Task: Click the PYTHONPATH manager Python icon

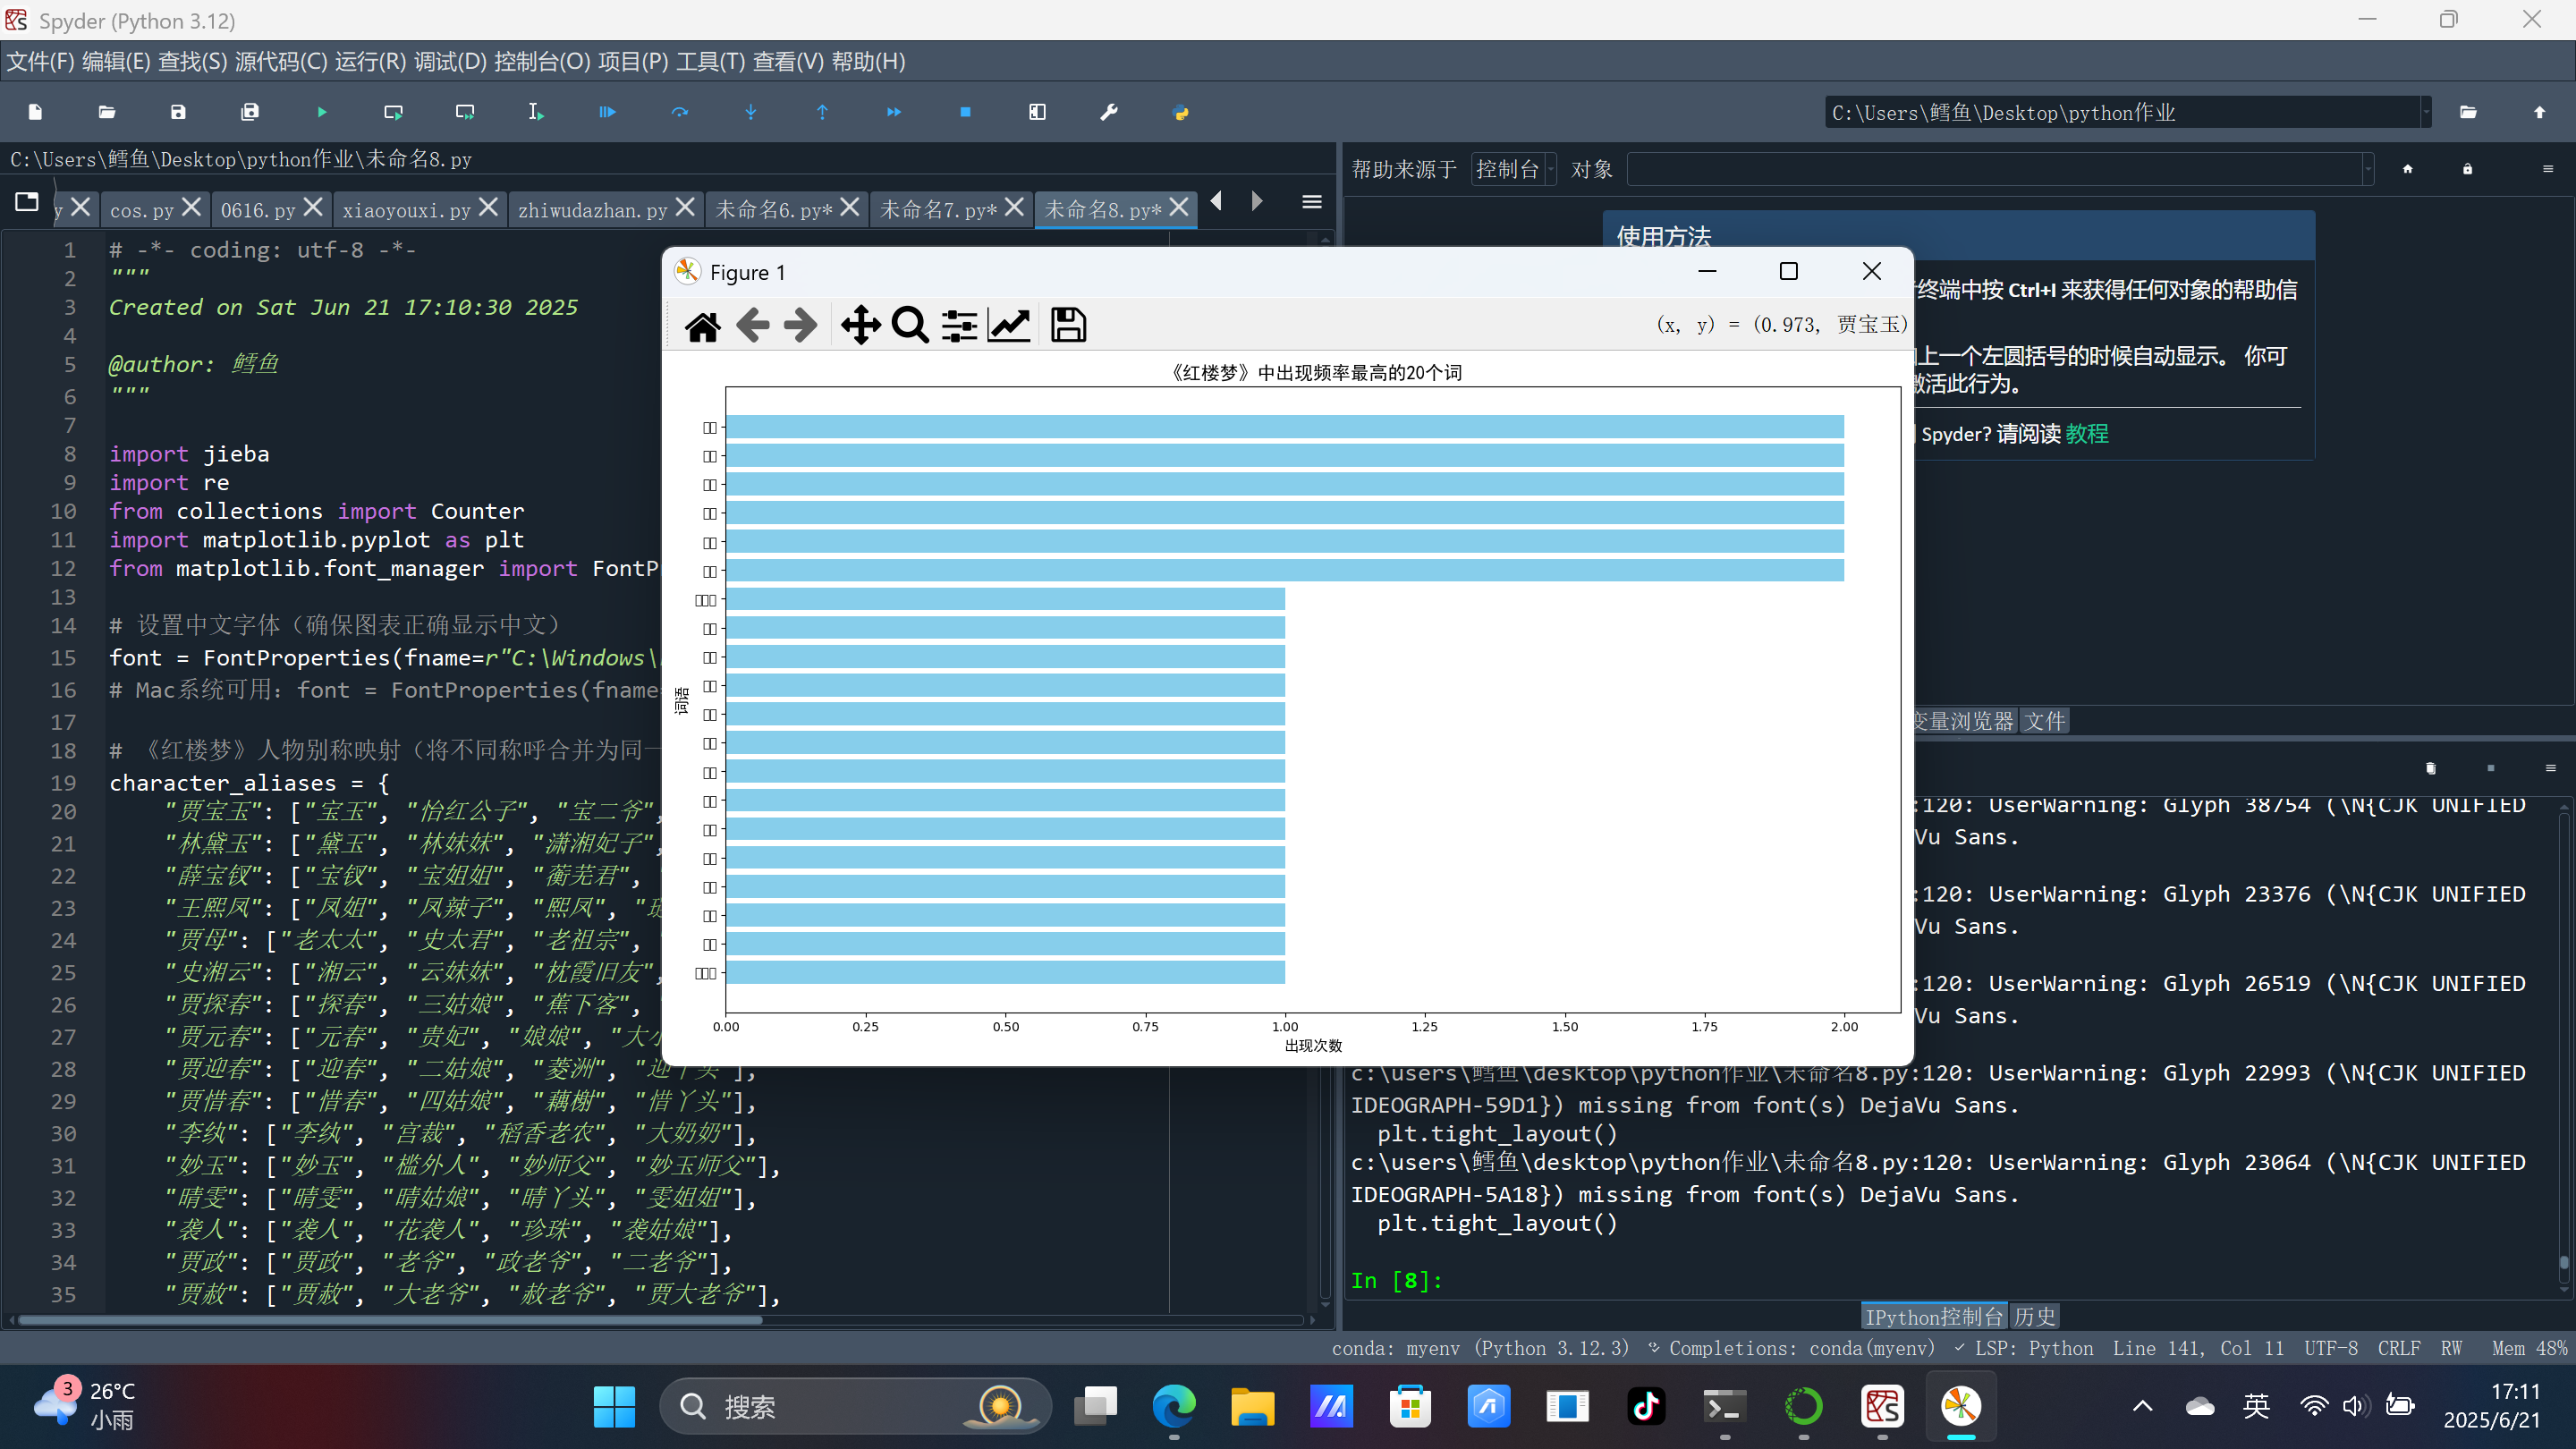Action: point(1180,112)
